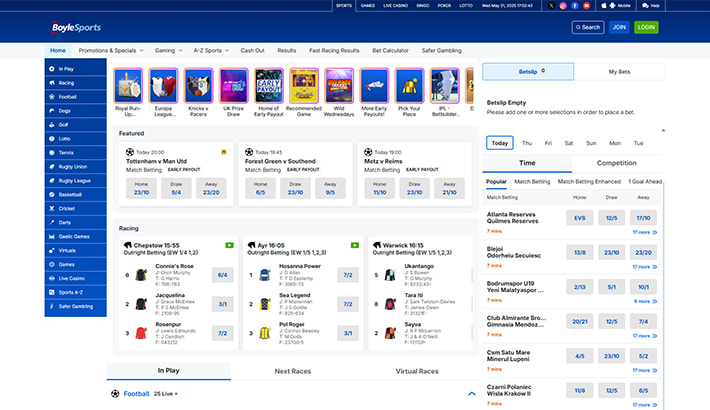
Task: Select Gaelic Games in the sidebar
Action: [76, 236]
